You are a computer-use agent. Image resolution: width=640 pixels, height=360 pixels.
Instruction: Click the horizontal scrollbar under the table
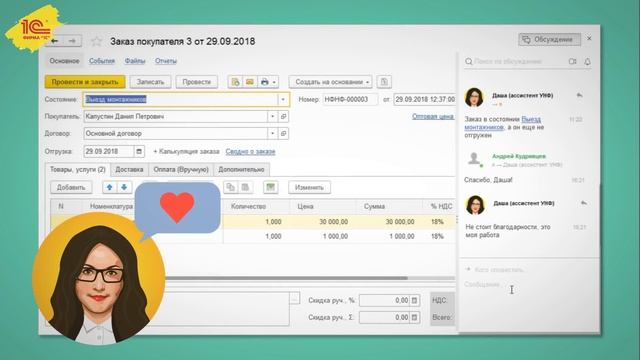286,278
